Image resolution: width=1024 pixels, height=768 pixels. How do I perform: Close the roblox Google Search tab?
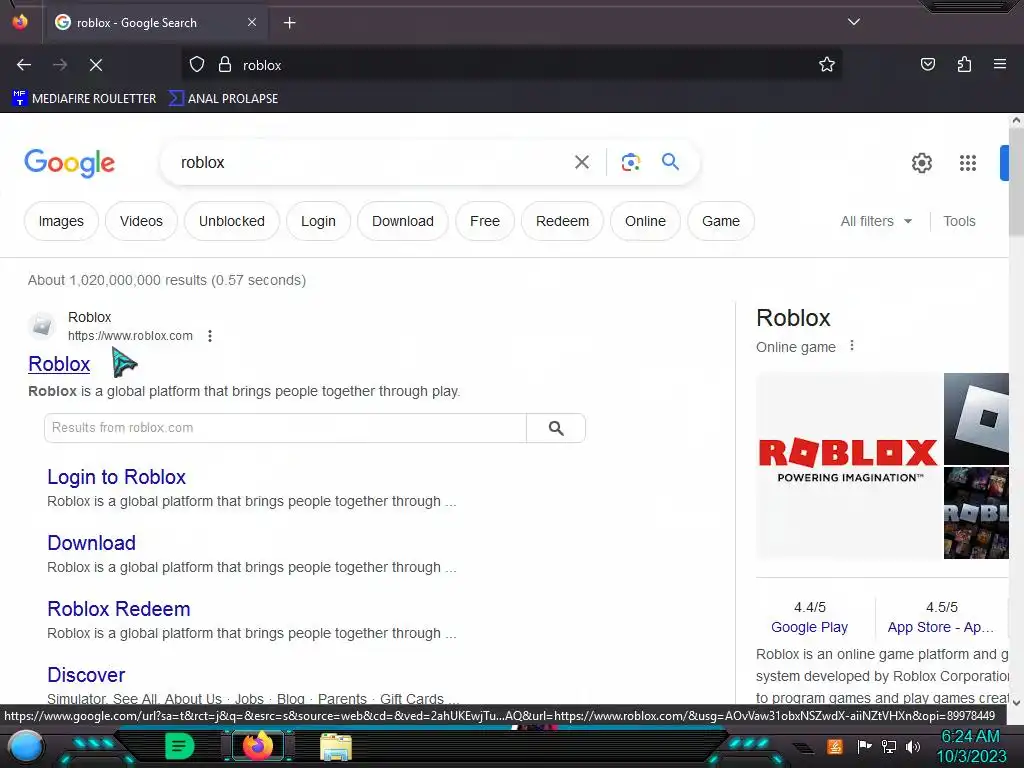tap(252, 22)
